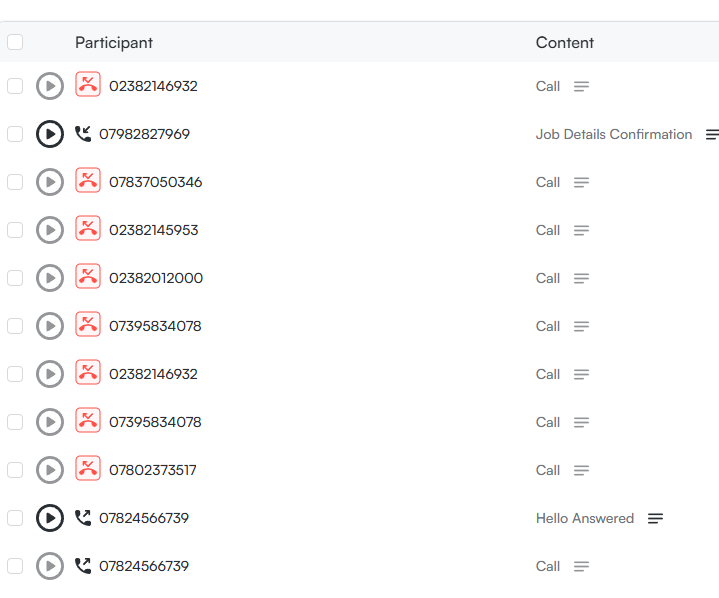Tick the checkbox for 07982827969
The height and width of the screenshot is (598, 719).
coord(15,134)
